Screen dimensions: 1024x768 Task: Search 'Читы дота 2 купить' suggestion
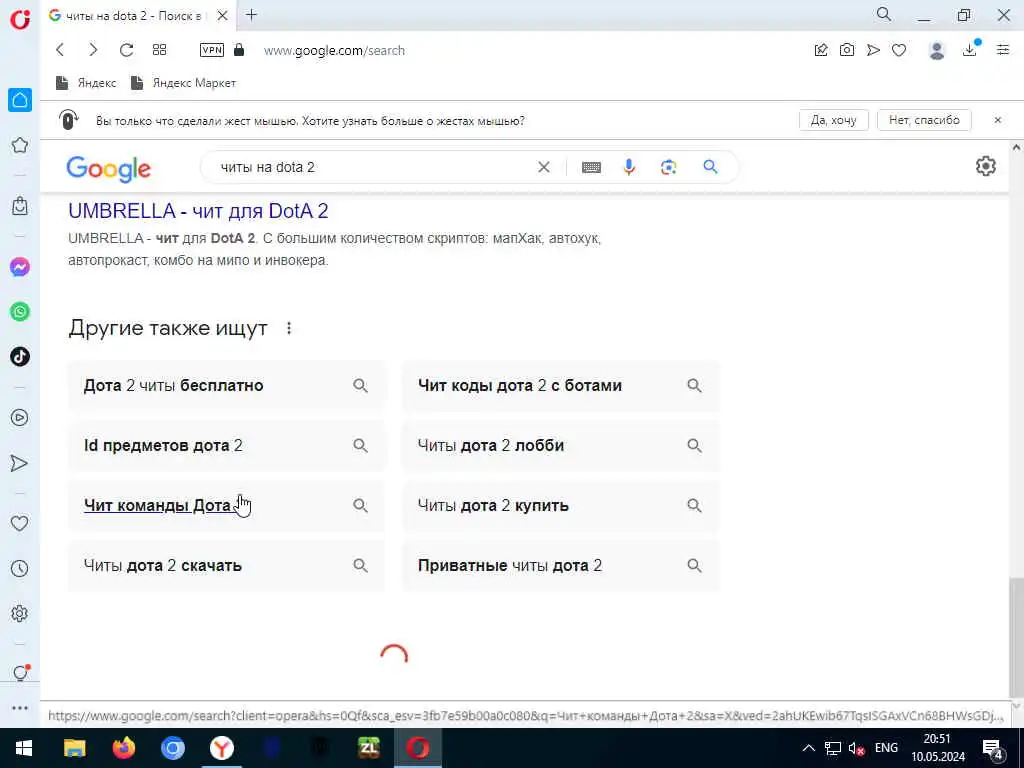coord(561,505)
